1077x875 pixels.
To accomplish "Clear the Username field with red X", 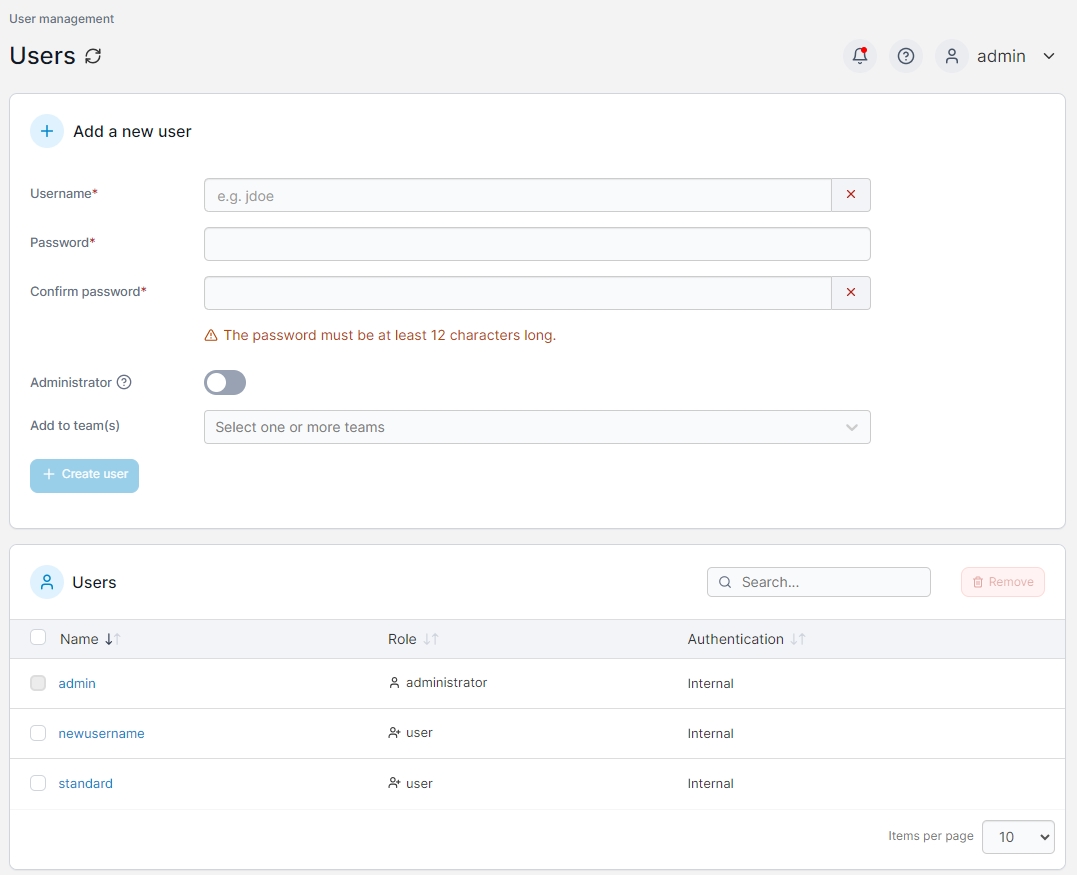I will (x=851, y=195).
